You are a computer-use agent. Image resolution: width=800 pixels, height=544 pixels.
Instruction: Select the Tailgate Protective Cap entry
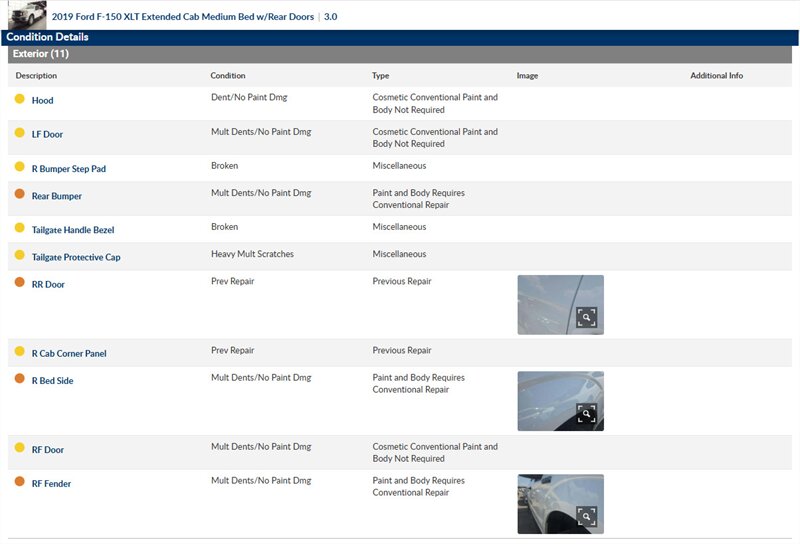[75, 257]
